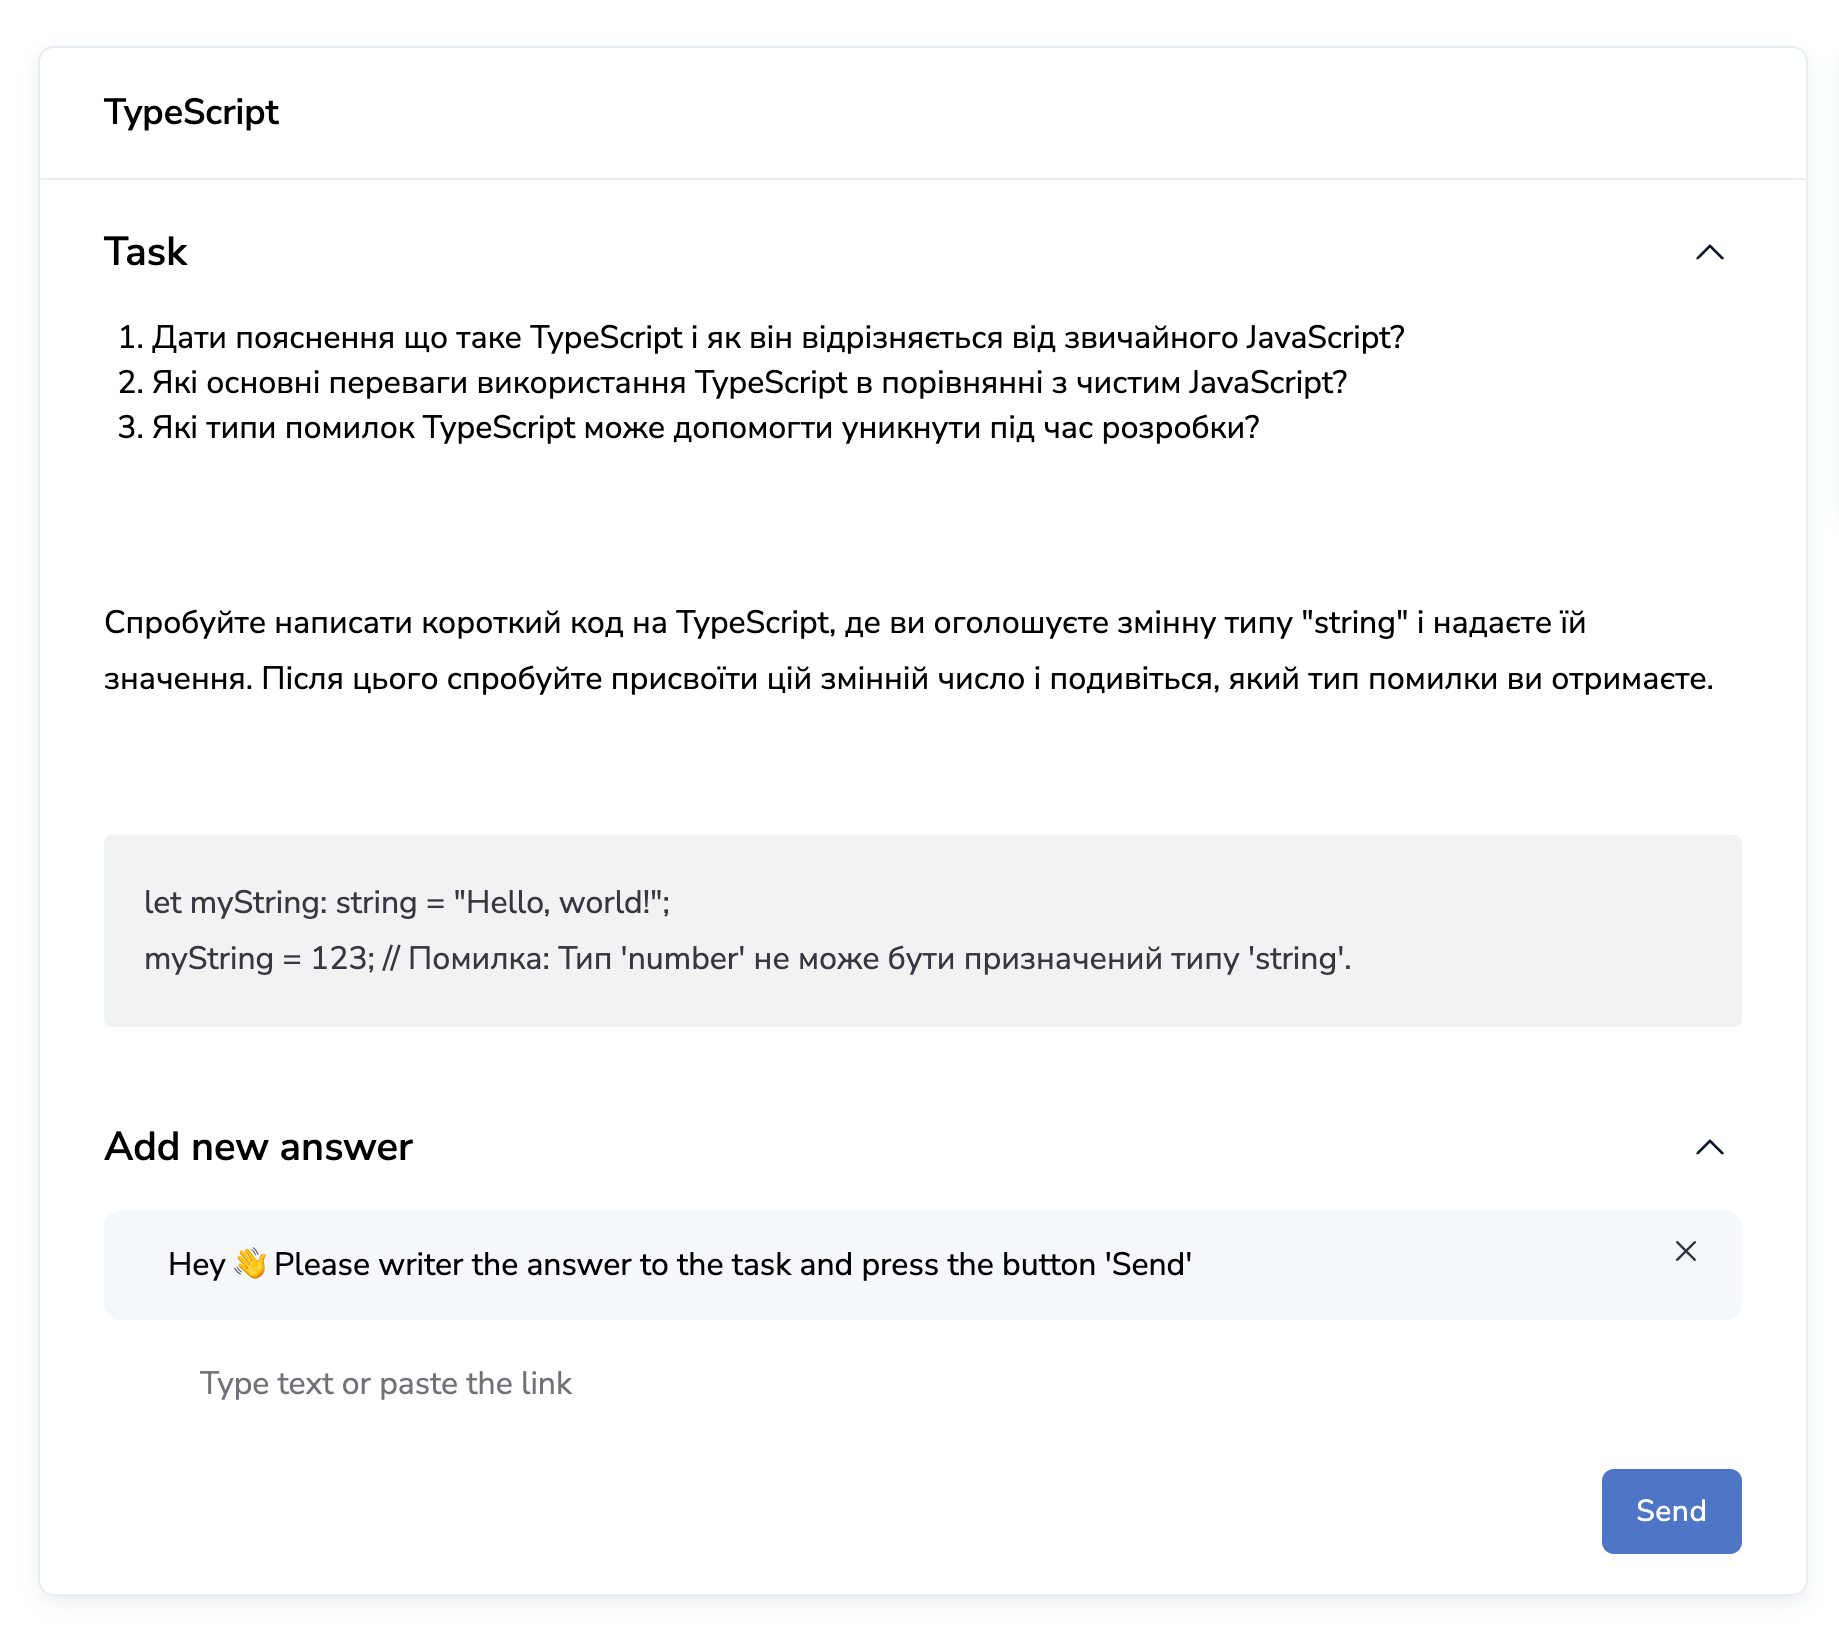
Task: Click the quoted 'Send' word in the hint
Action: pos(1149,1265)
